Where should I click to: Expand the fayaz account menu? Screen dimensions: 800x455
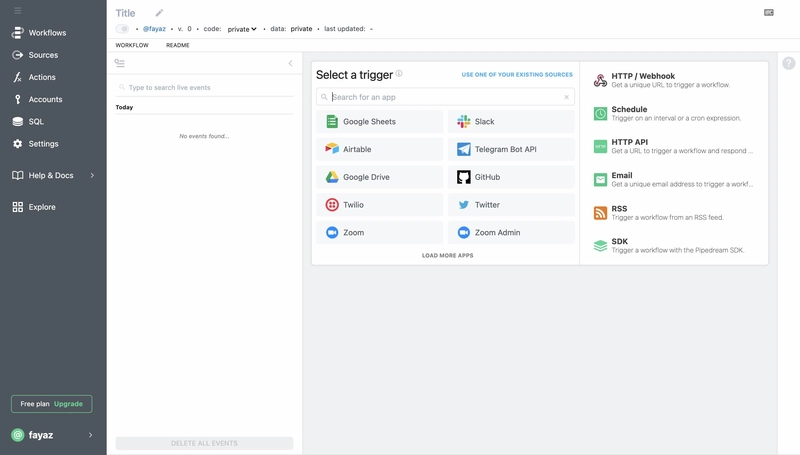[x=53, y=435]
